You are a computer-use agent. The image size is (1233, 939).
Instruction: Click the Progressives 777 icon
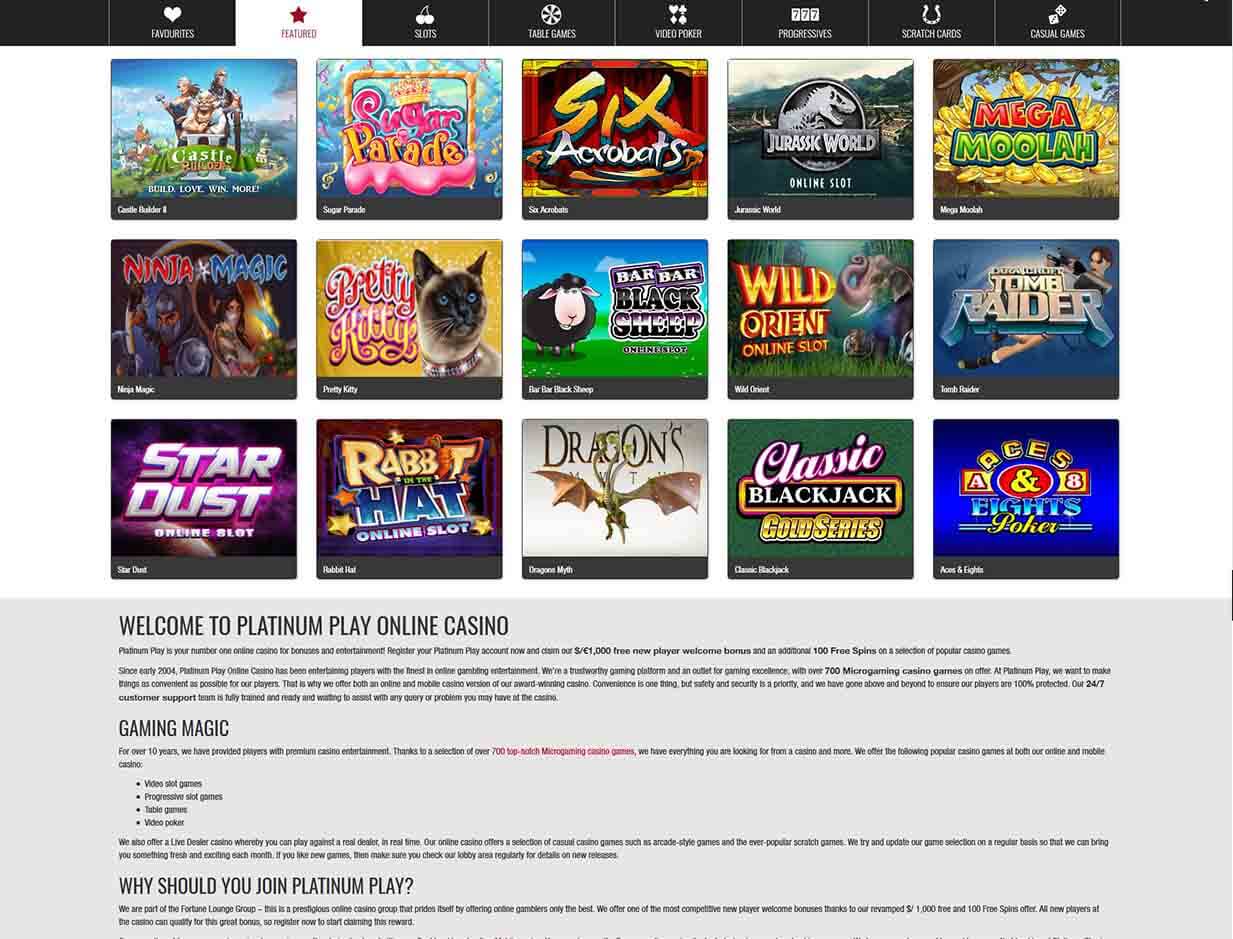804,15
